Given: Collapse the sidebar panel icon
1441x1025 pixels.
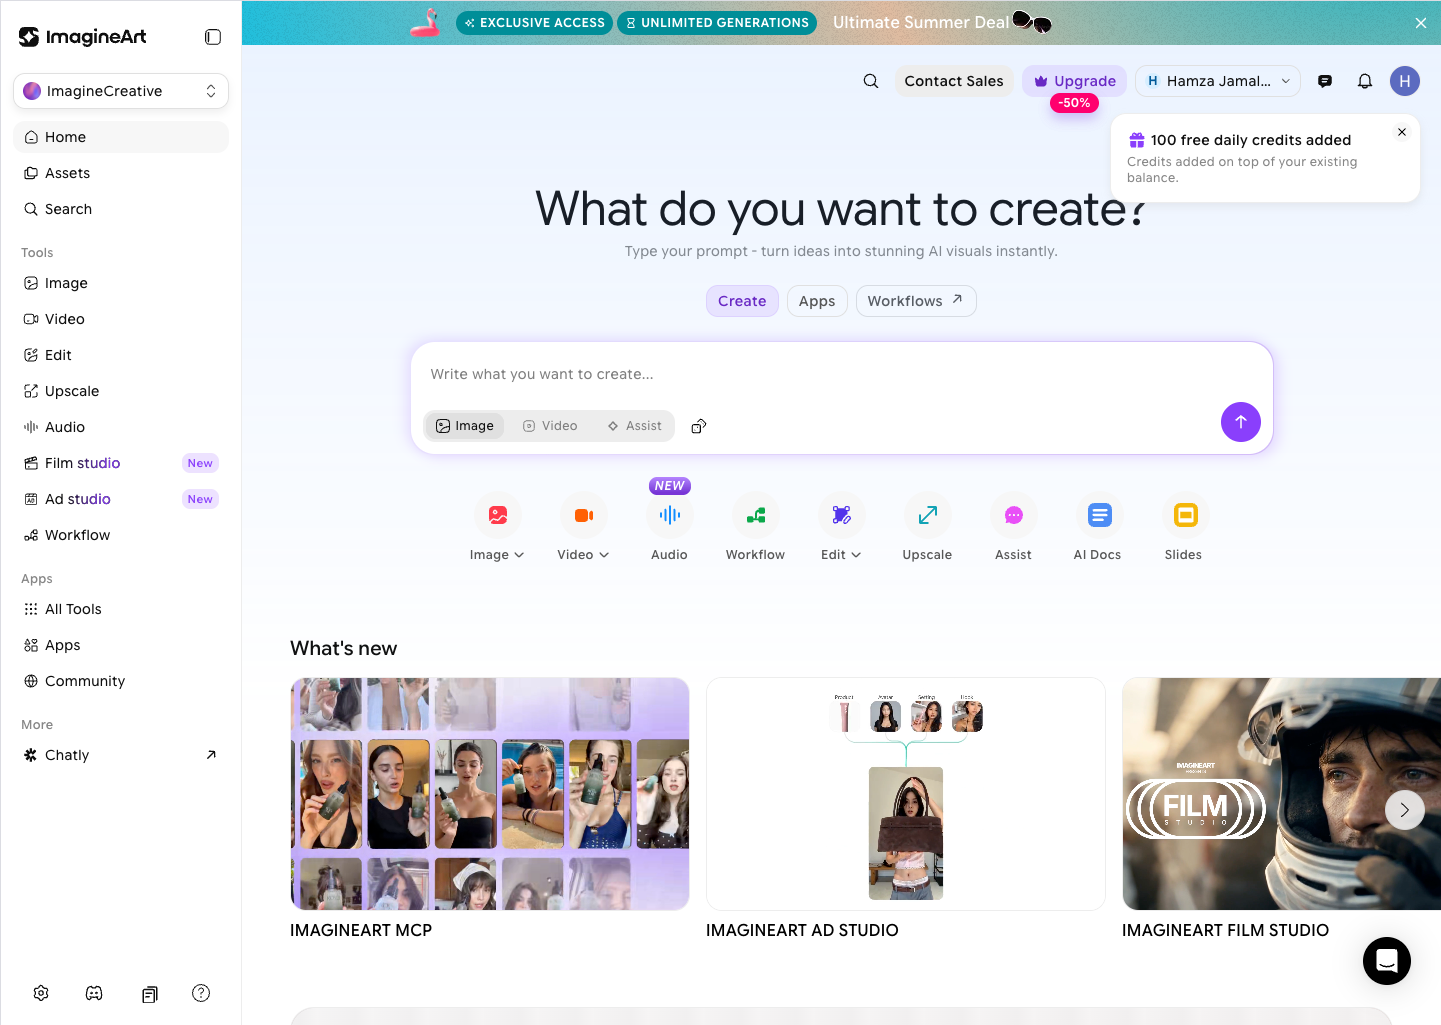Looking at the screenshot, I should tap(213, 37).
